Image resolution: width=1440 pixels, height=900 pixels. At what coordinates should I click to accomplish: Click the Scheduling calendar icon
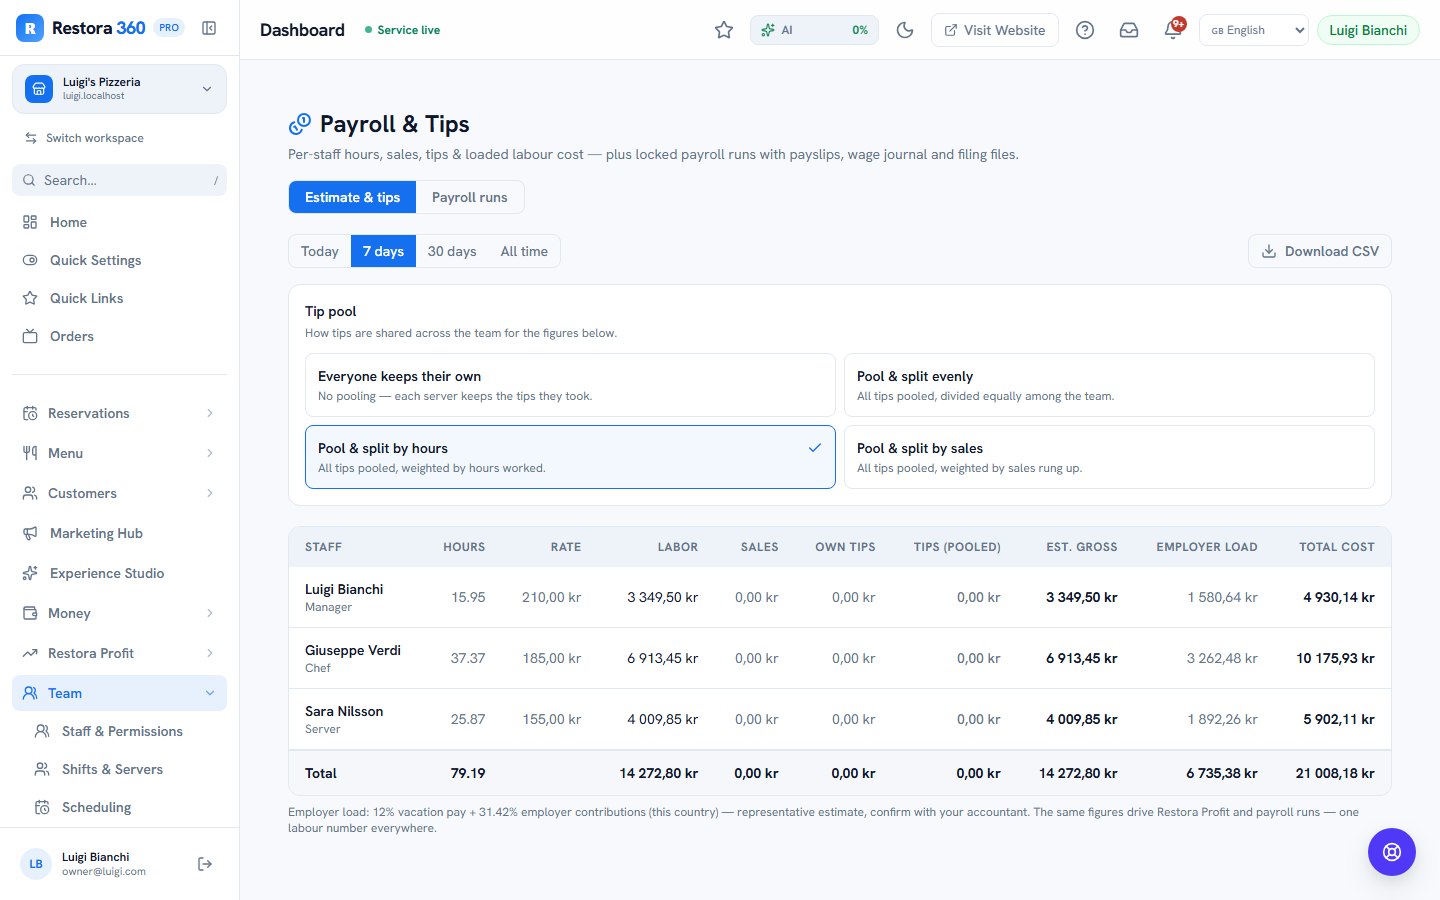42,807
